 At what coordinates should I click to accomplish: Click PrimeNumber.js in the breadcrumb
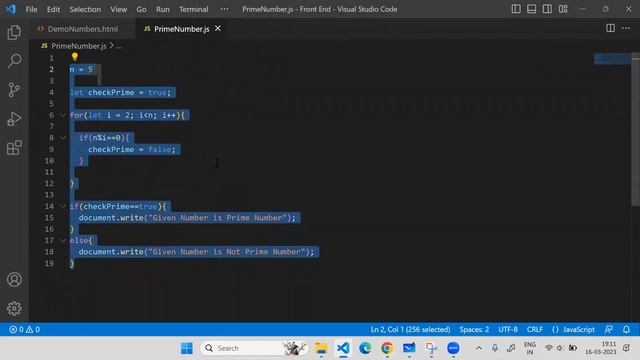pyautogui.click(x=79, y=46)
